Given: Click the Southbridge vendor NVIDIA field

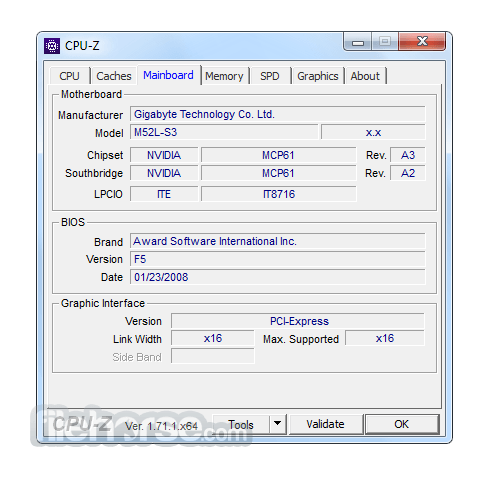Looking at the screenshot, I should coord(164,173).
